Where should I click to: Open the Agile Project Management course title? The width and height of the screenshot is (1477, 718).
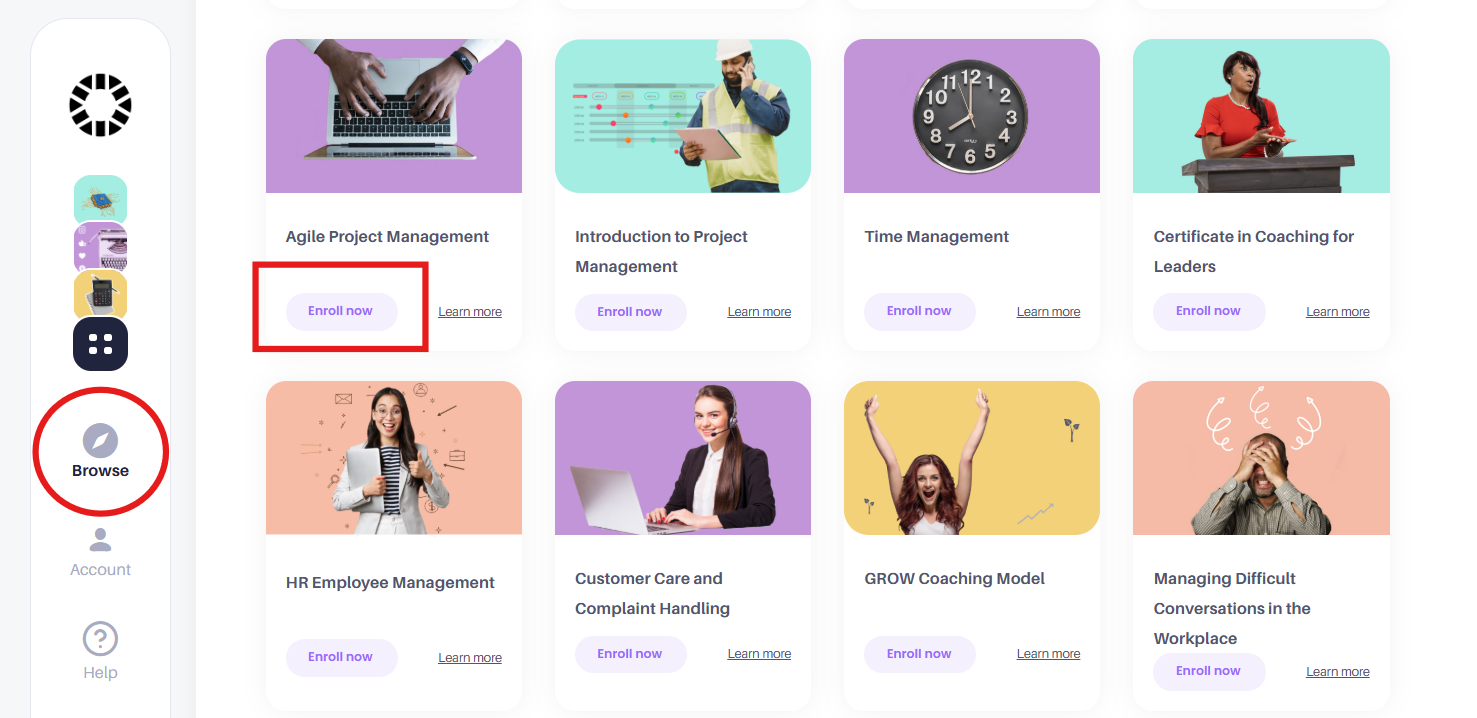(388, 237)
